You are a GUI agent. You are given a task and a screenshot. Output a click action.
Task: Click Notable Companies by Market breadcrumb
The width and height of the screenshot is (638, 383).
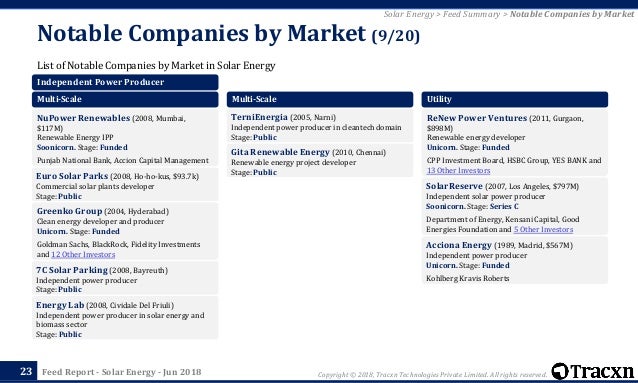pyautogui.click(x=572, y=14)
